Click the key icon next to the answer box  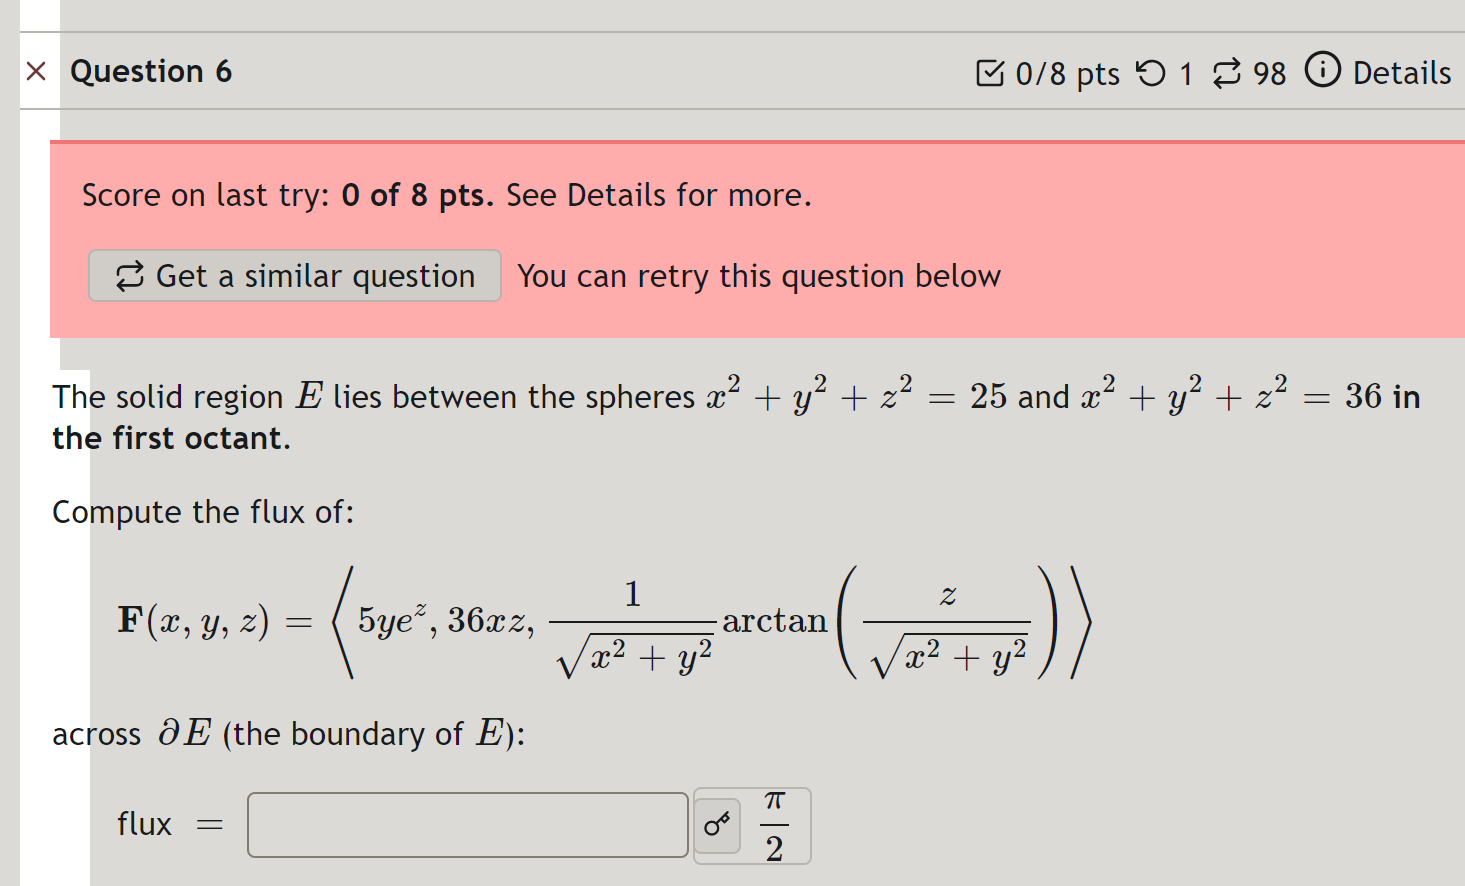[716, 824]
